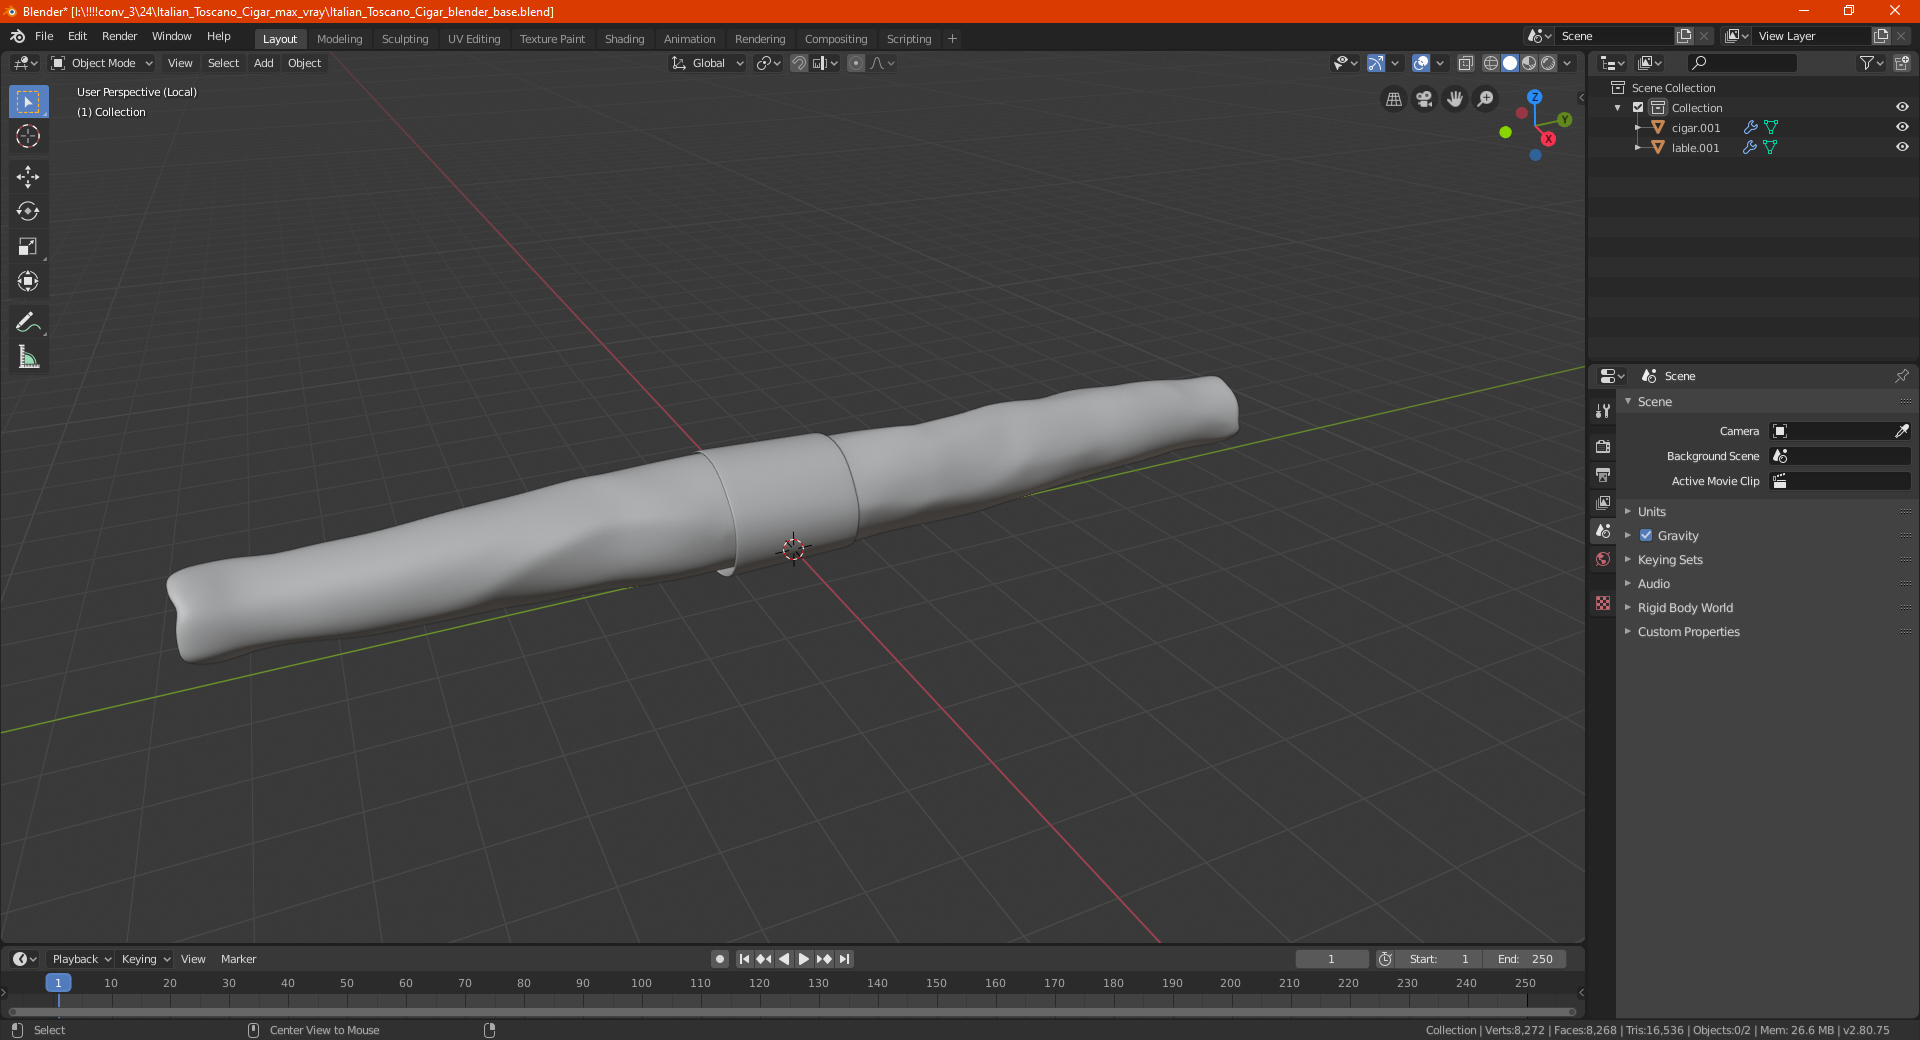Click the End frame field

[x=1525, y=959]
